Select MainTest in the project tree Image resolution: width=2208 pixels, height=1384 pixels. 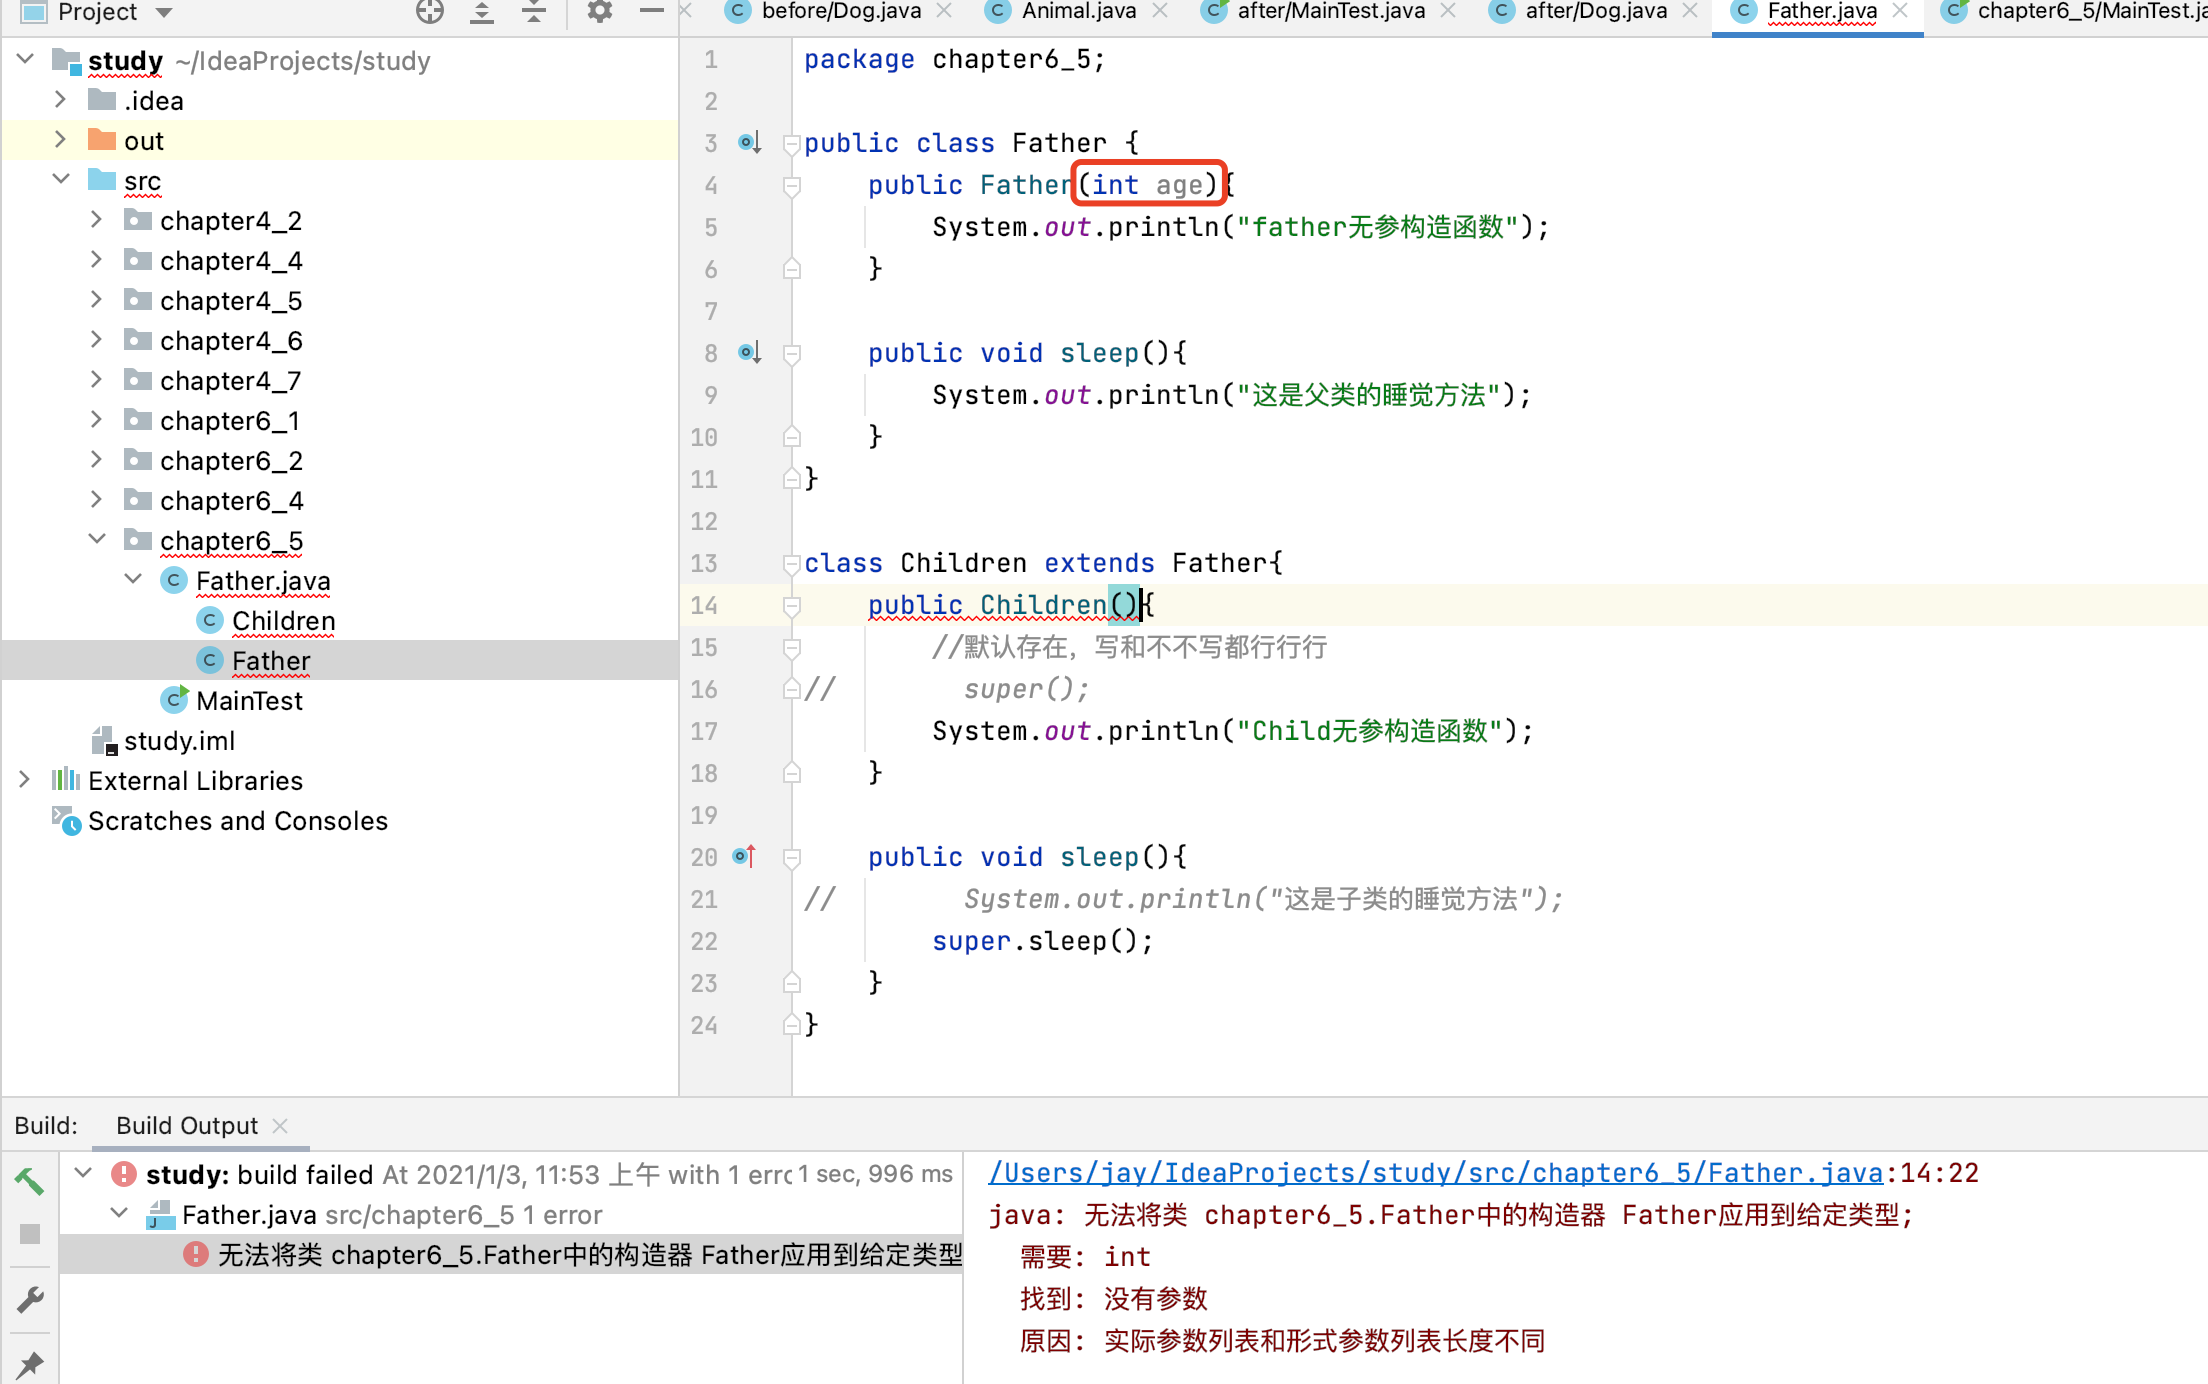(x=249, y=701)
